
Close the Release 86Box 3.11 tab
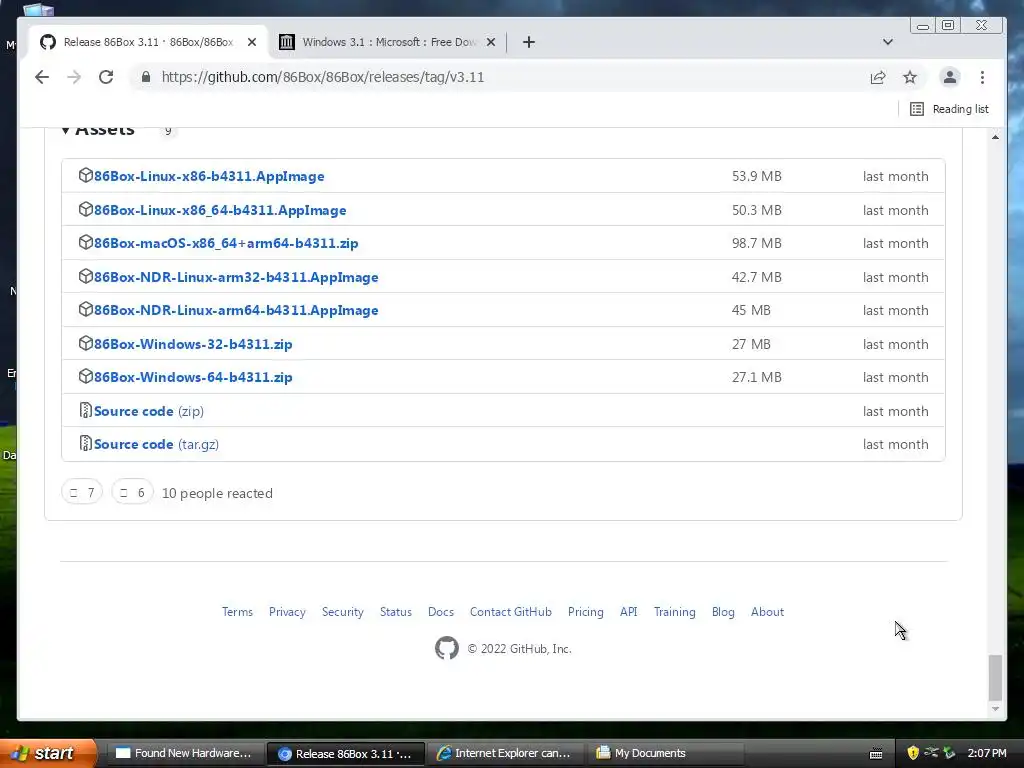coord(252,42)
